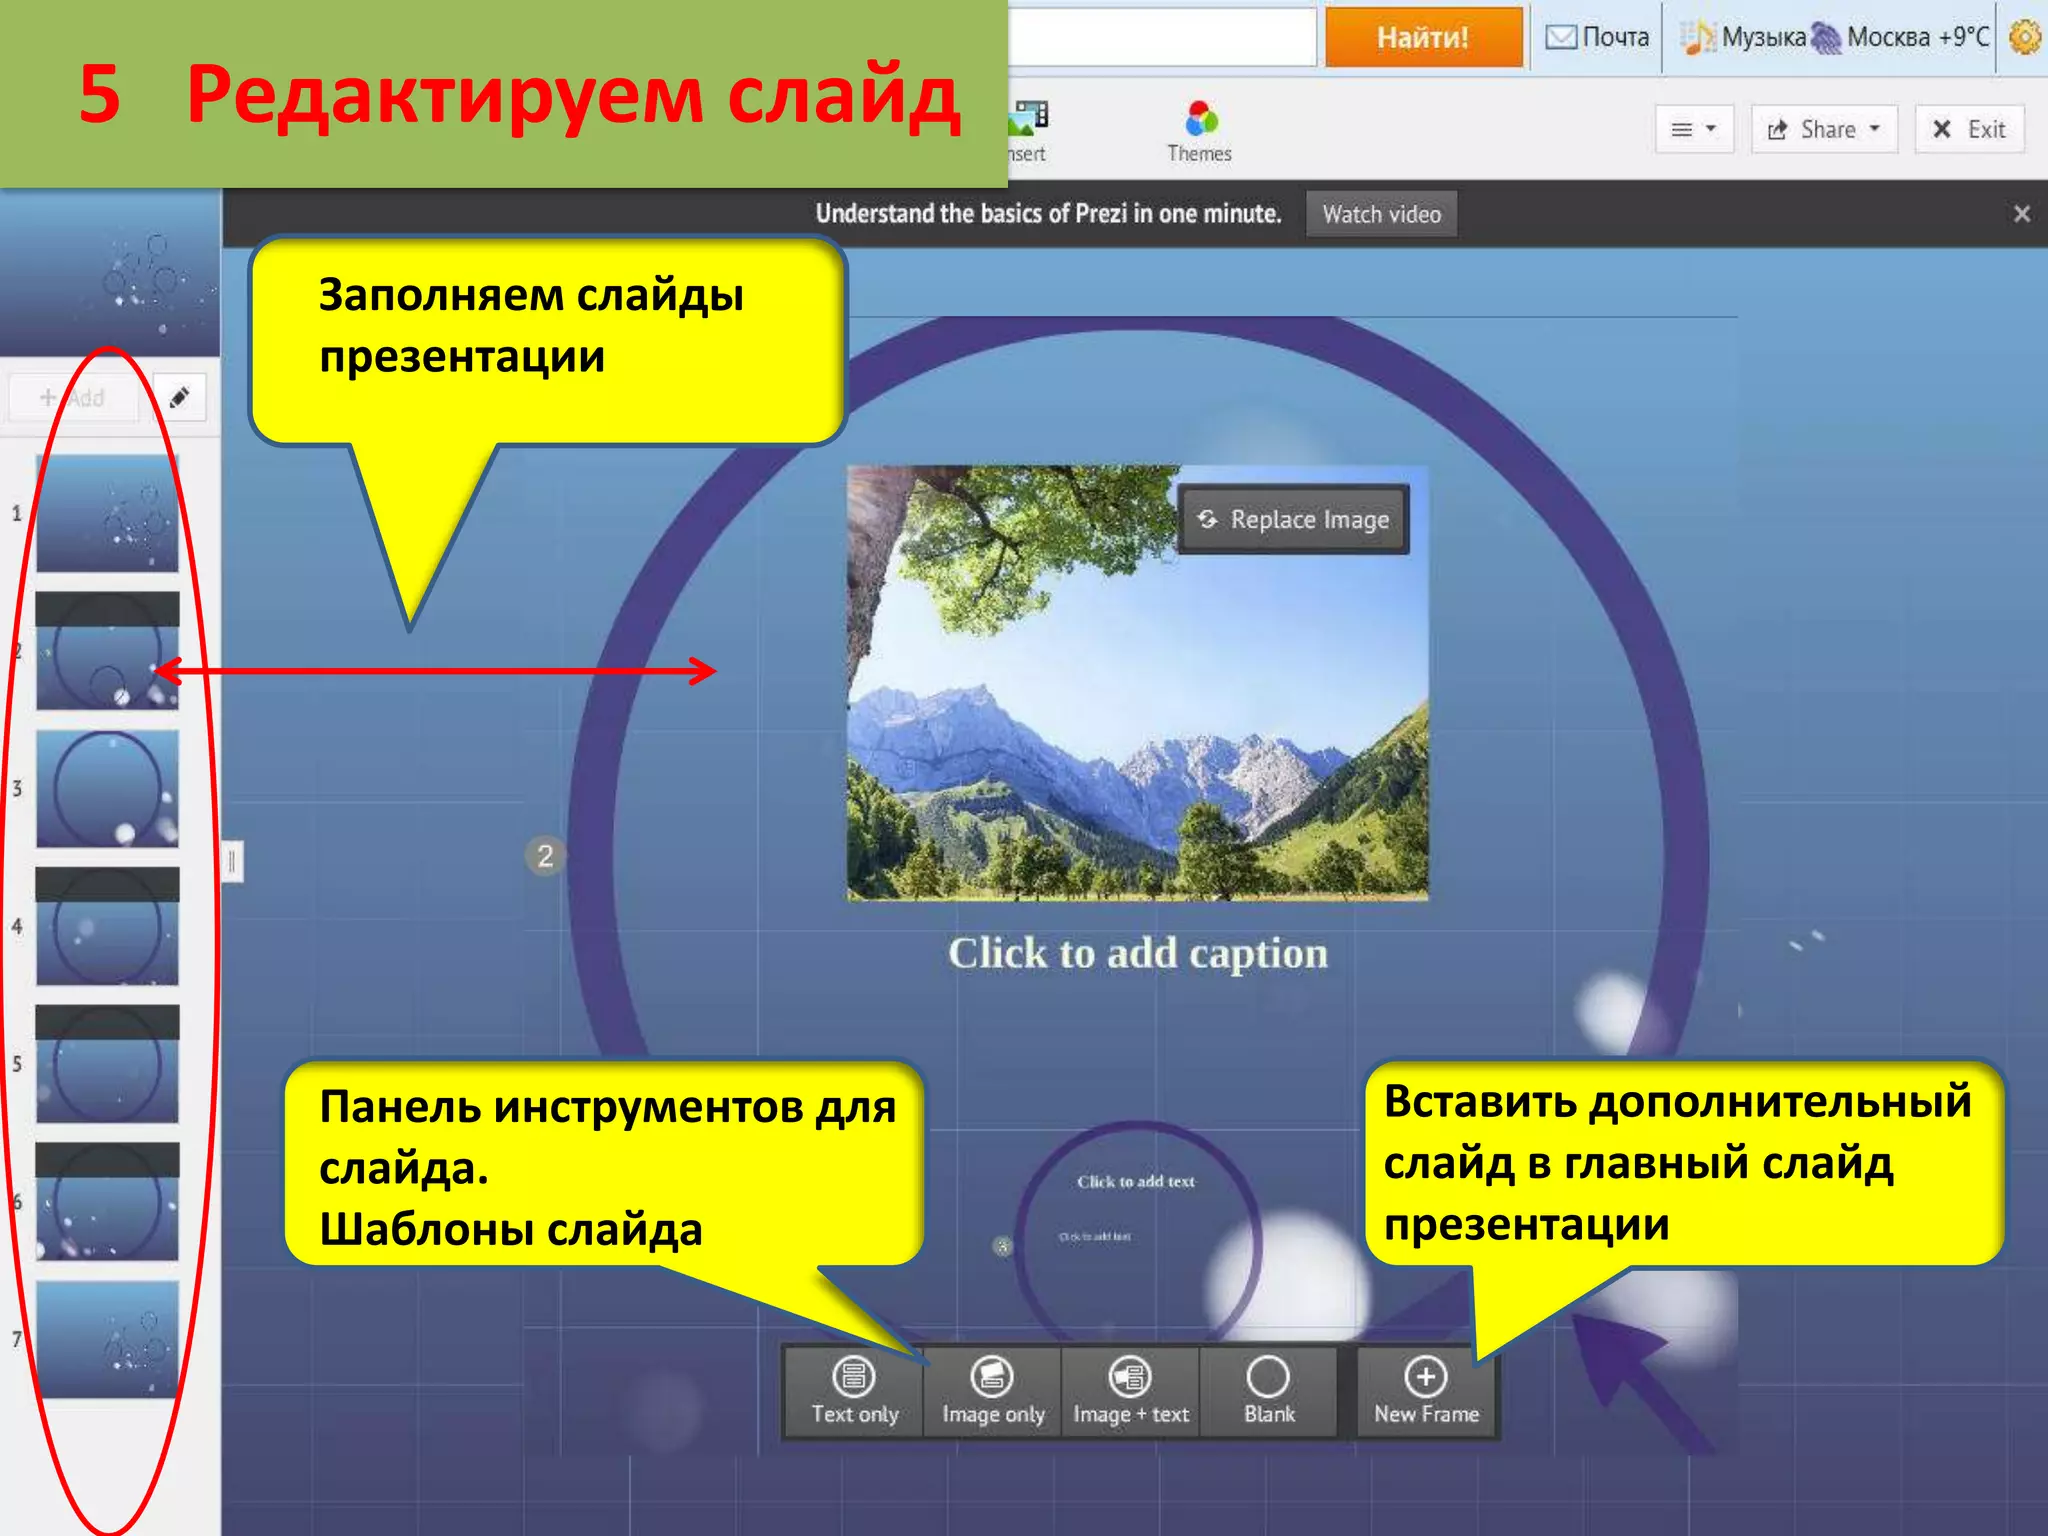Focus the browser search input field

1162,37
